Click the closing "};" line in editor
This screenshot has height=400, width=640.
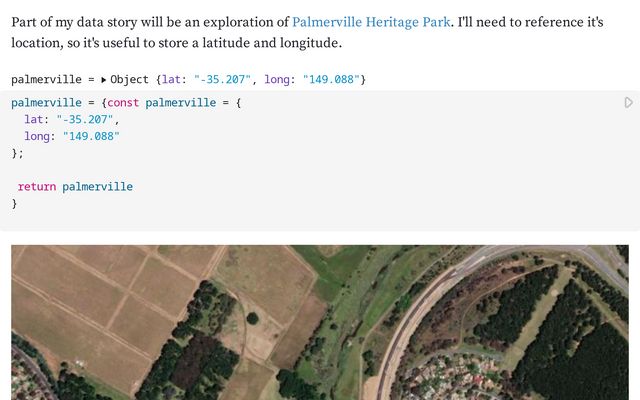click(x=17, y=153)
